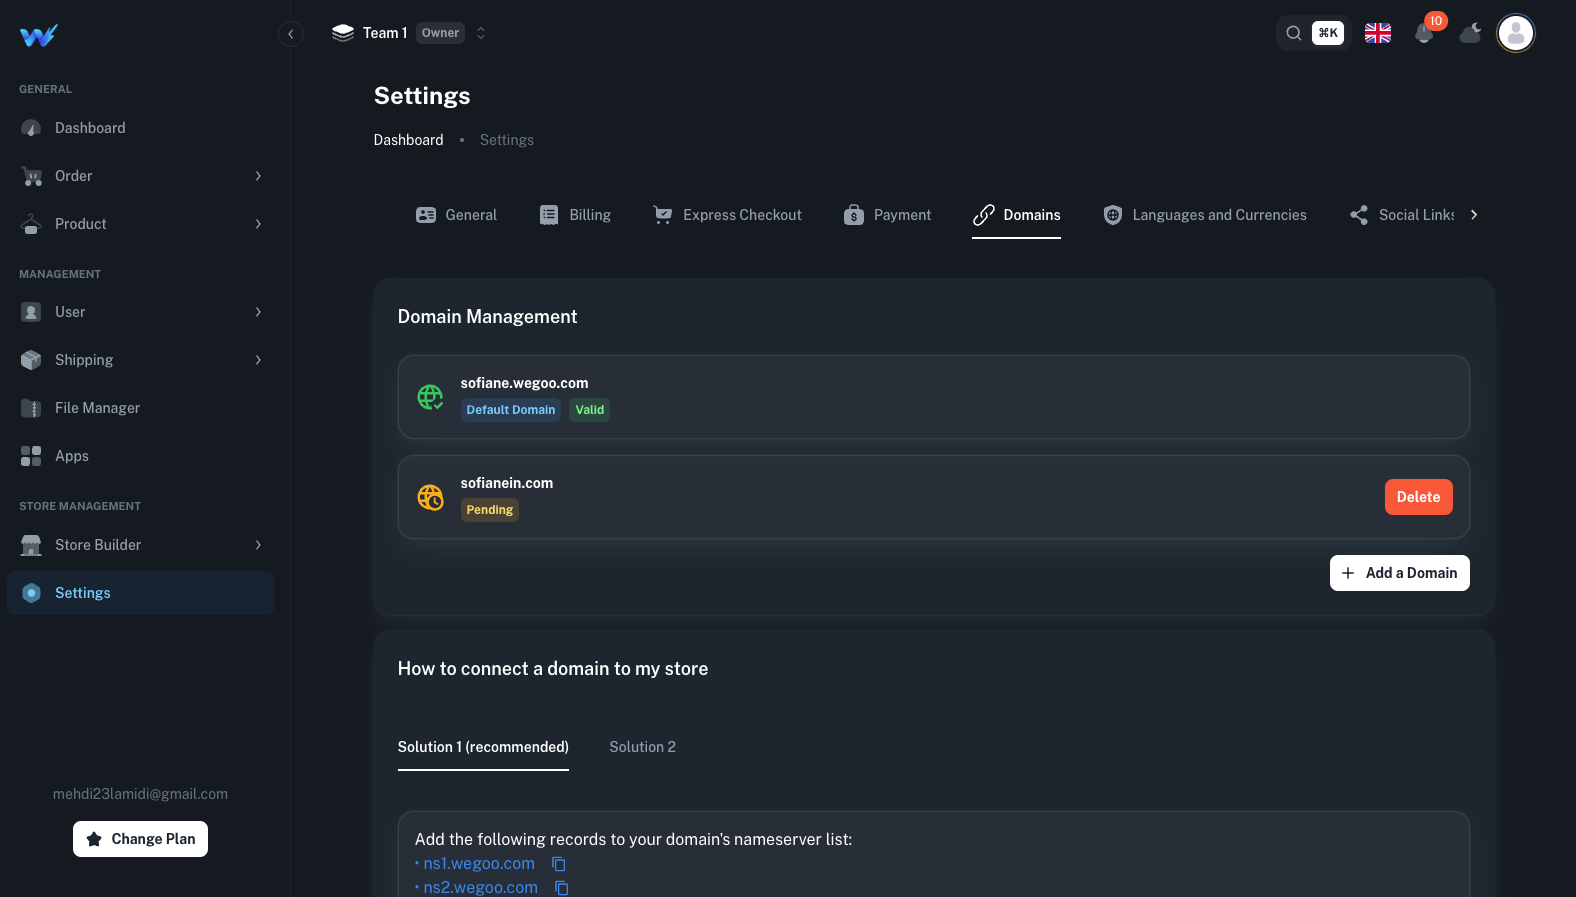Click the Wegoo logo
Viewport: 1576px width, 897px height.
click(x=39, y=36)
